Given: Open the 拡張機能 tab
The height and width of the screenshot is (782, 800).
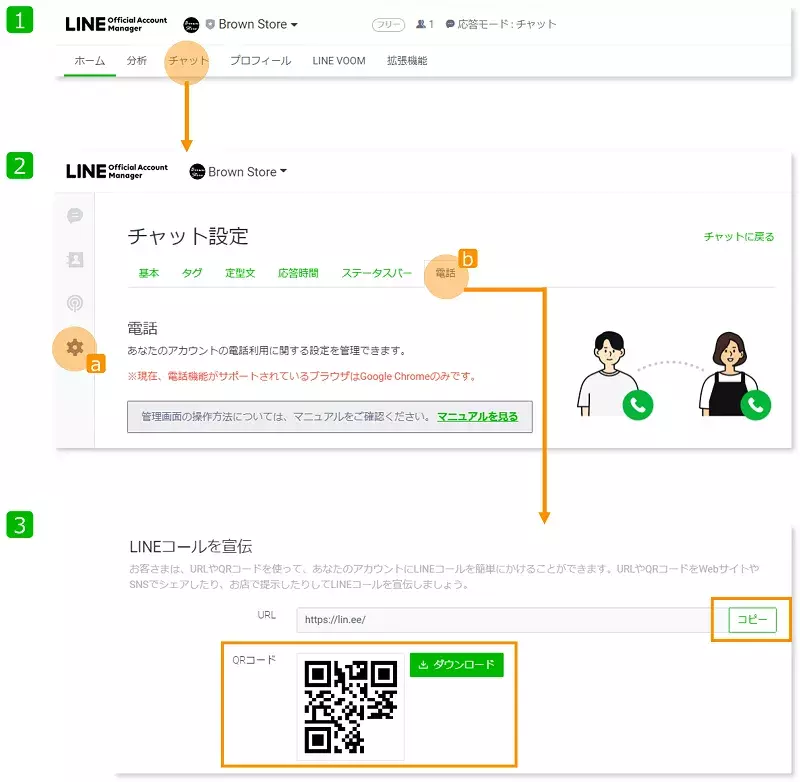Looking at the screenshot, I should (x=407, y=61).
